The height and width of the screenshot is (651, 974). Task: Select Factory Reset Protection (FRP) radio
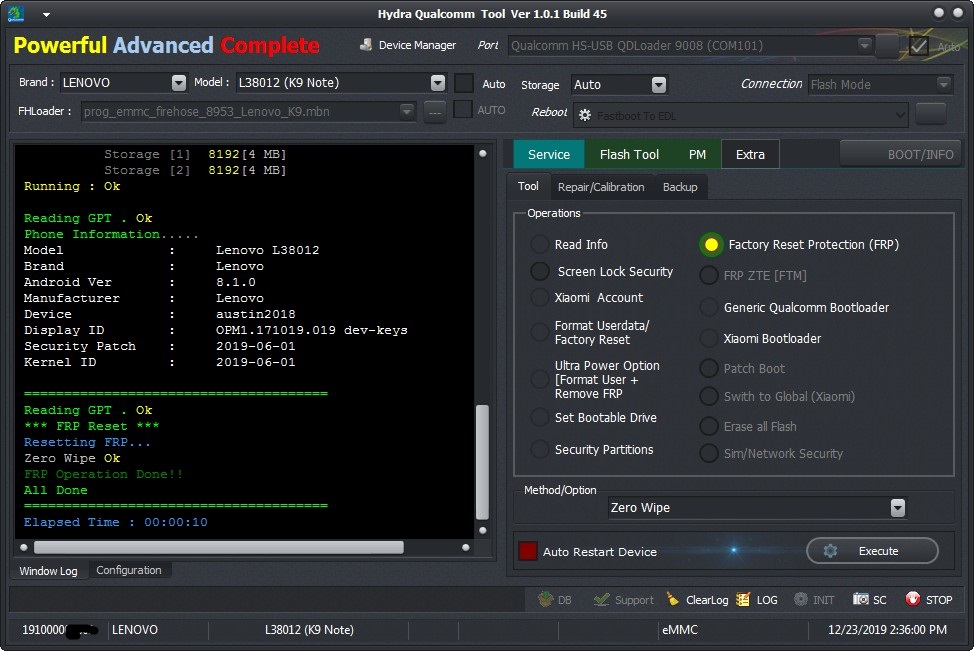pos(711,245)
